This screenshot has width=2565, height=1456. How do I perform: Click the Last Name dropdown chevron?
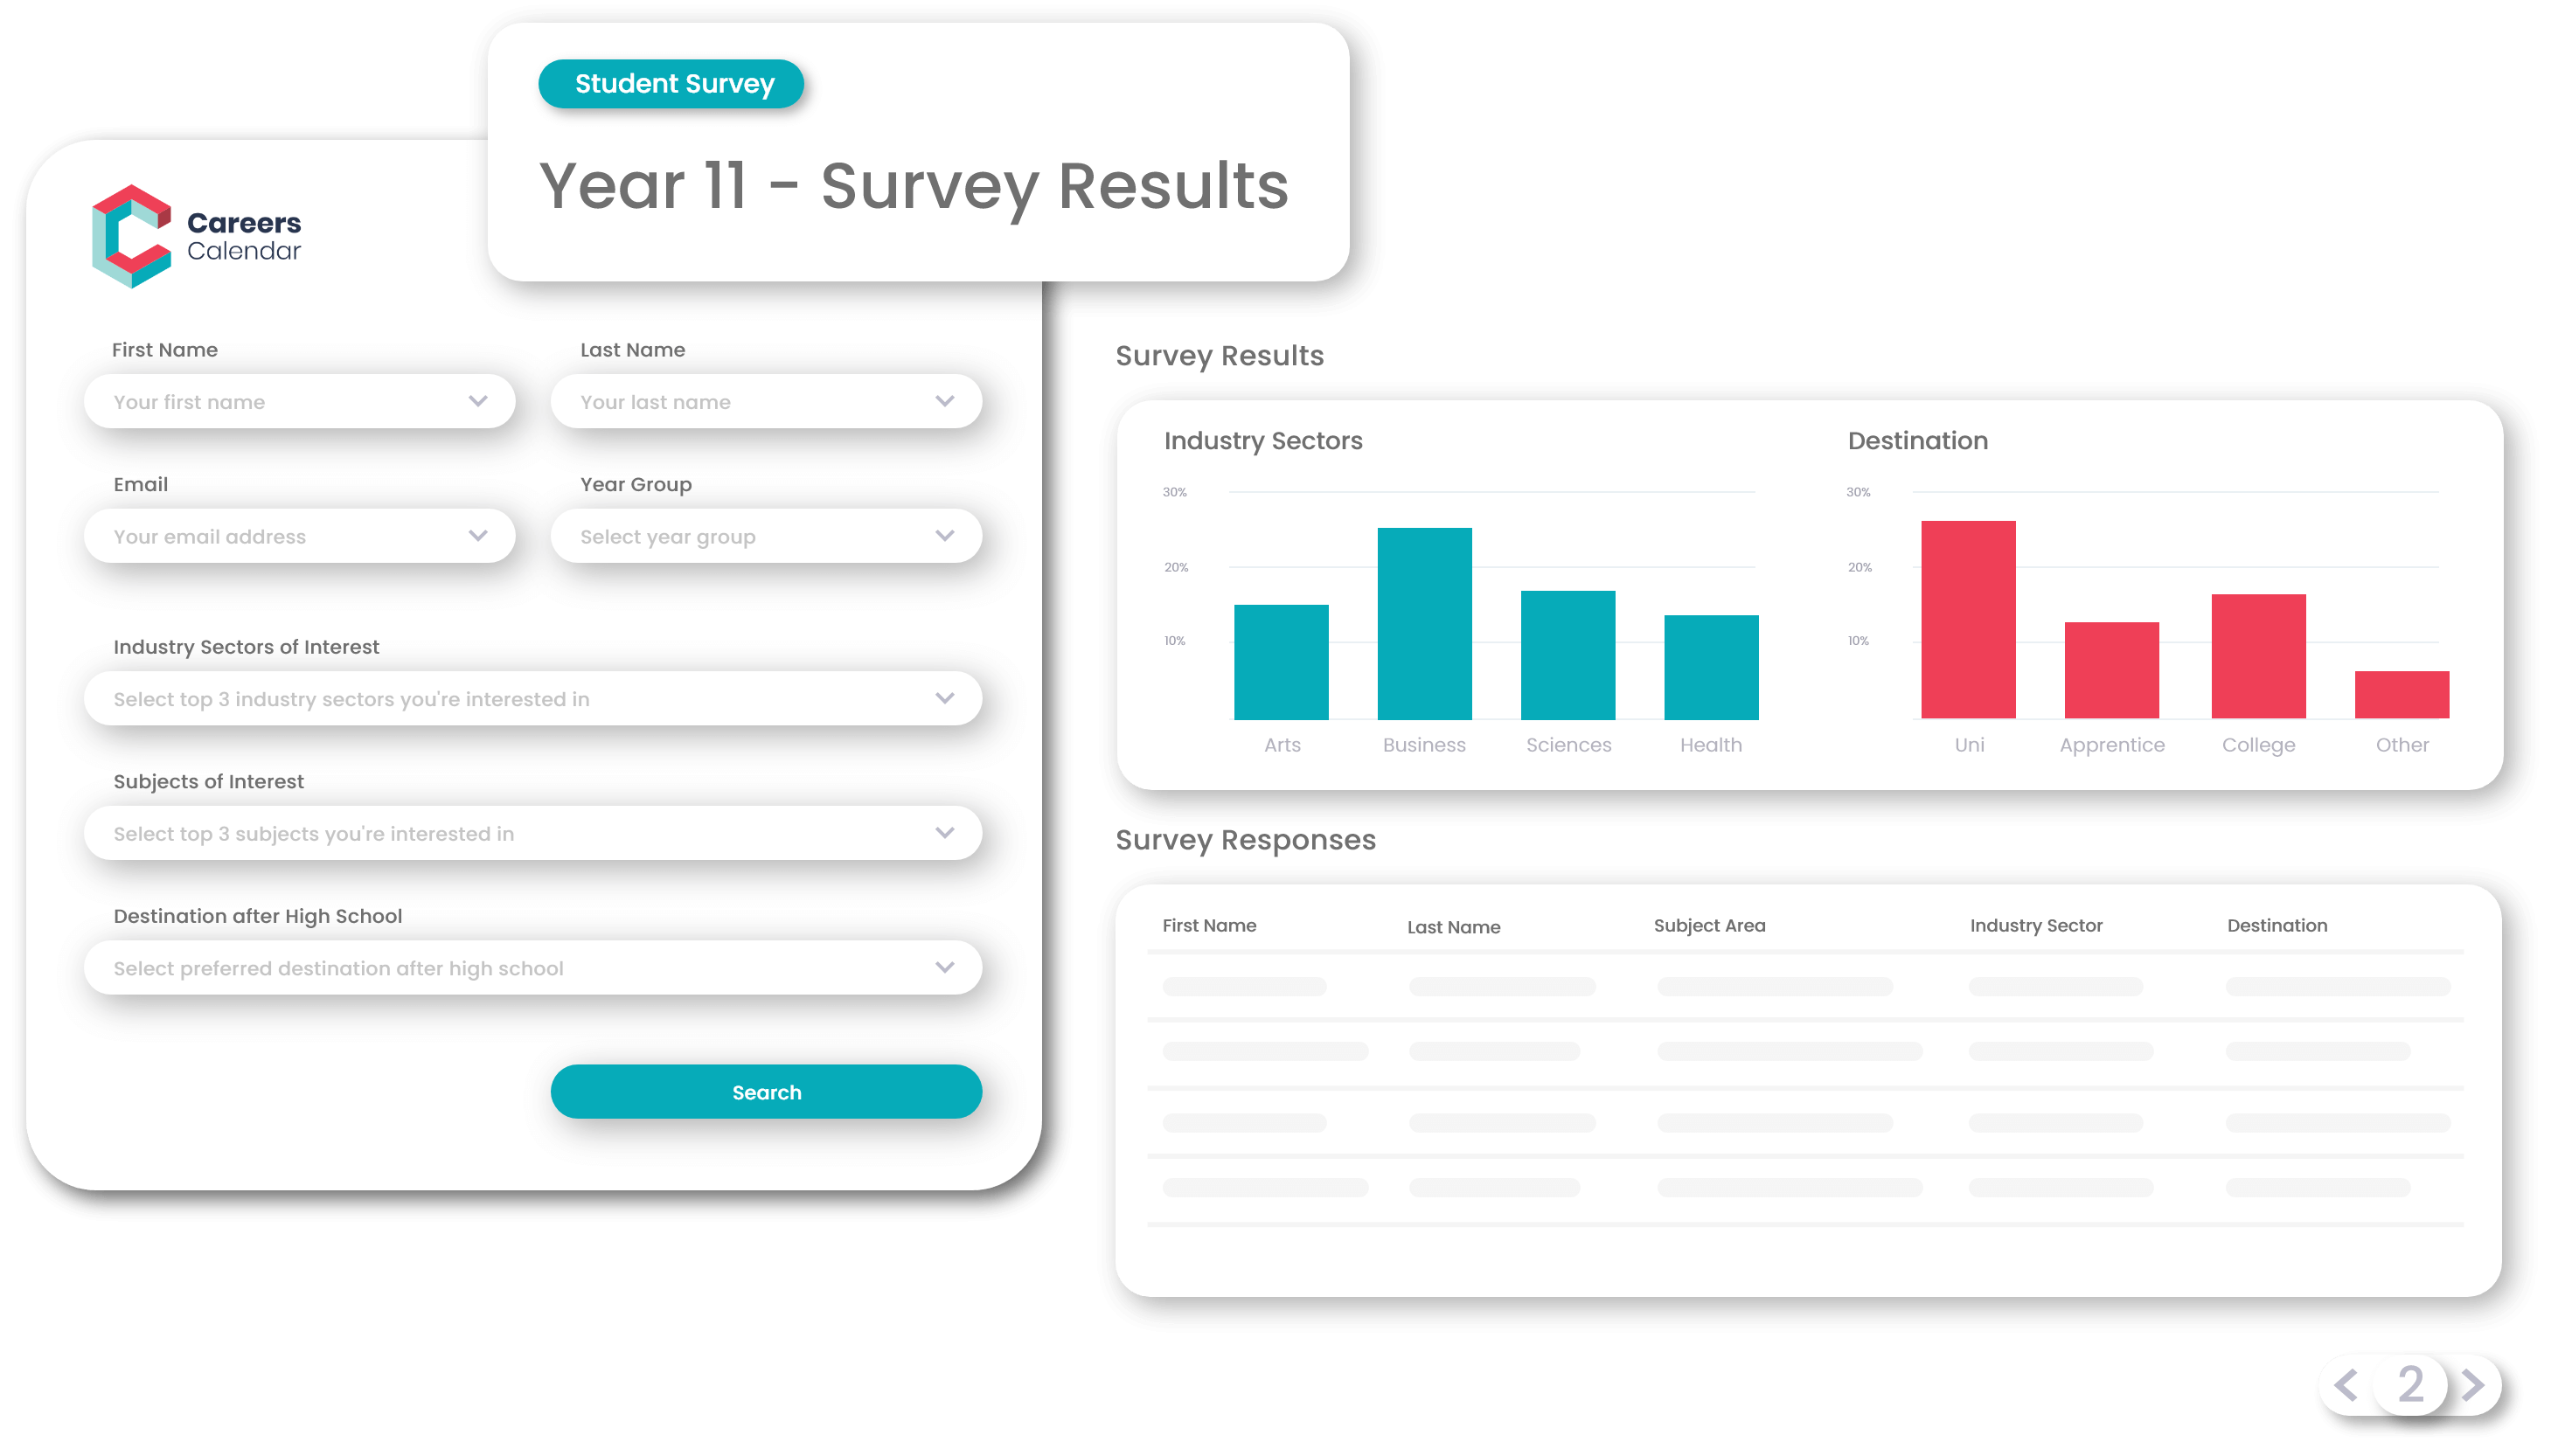[944, 401]
